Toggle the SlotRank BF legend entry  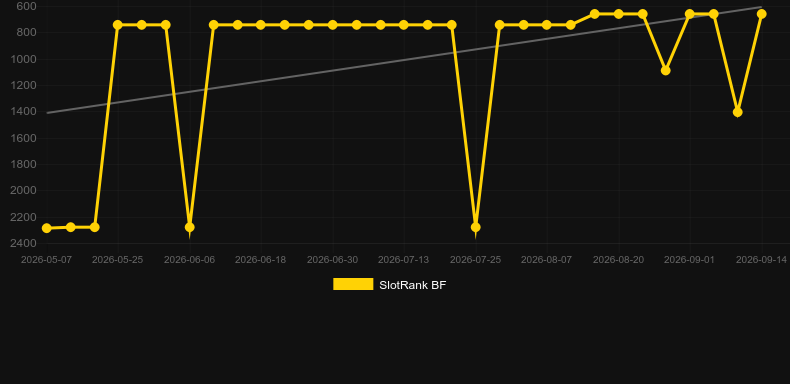tap(389, 285)
